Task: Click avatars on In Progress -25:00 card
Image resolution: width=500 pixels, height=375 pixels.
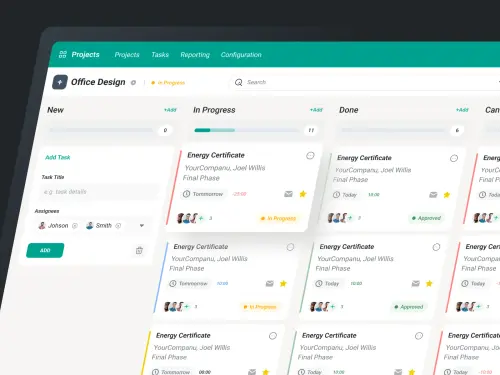Action: click(187, 218)
